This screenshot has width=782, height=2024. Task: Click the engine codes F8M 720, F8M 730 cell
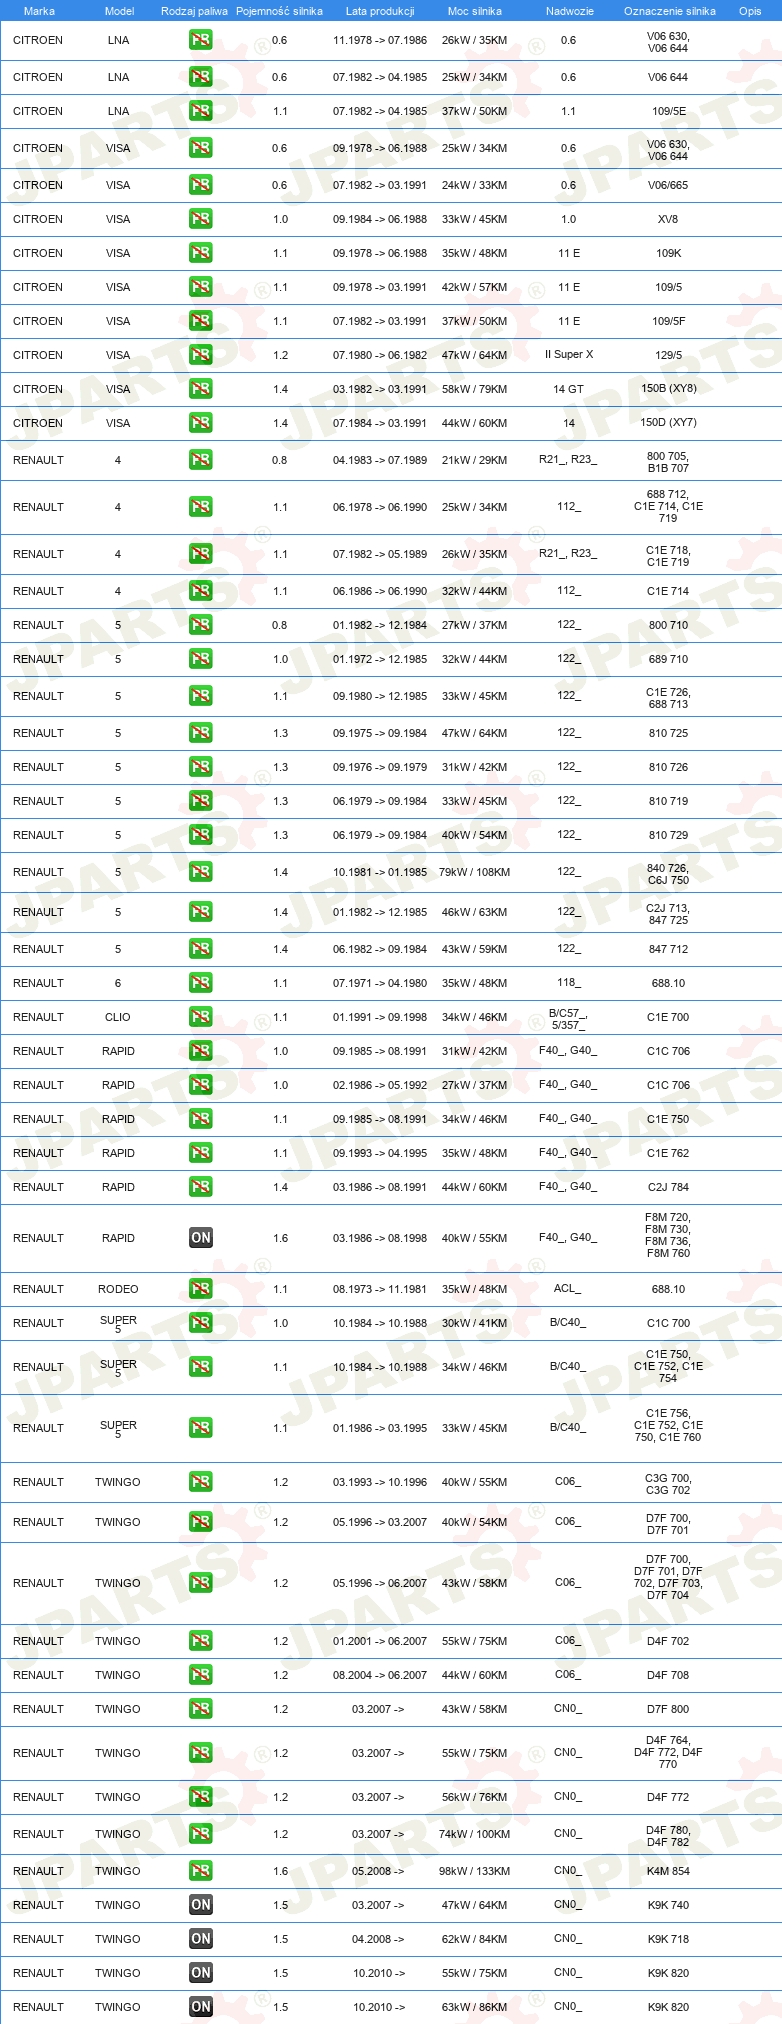click(668, 1235)
